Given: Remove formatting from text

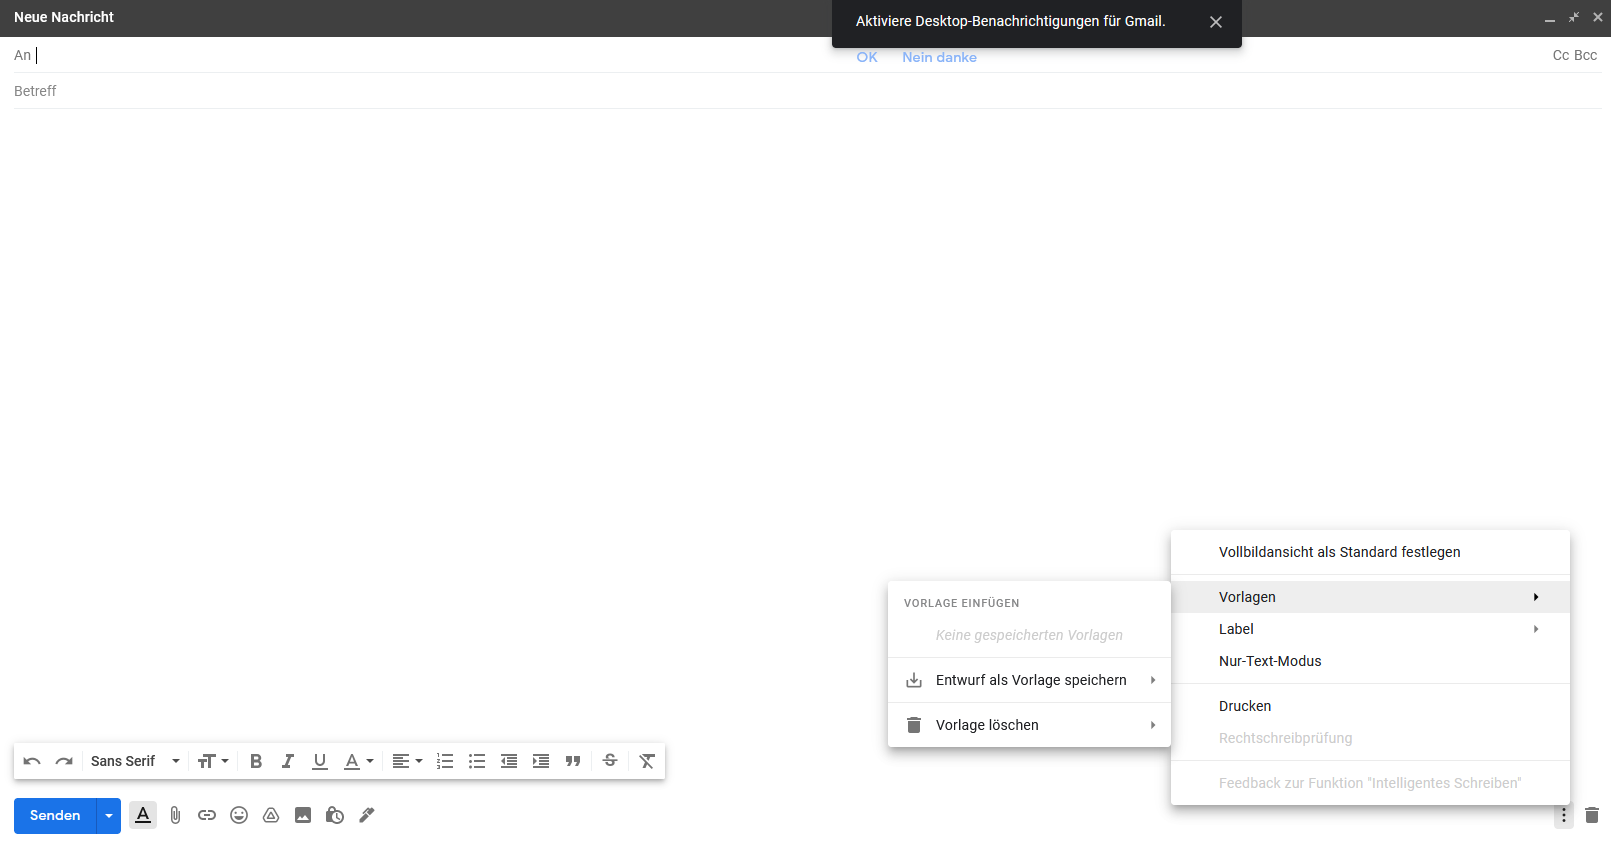Looking at the screenshot, I should pyautogui.click(x=647, y=761).
